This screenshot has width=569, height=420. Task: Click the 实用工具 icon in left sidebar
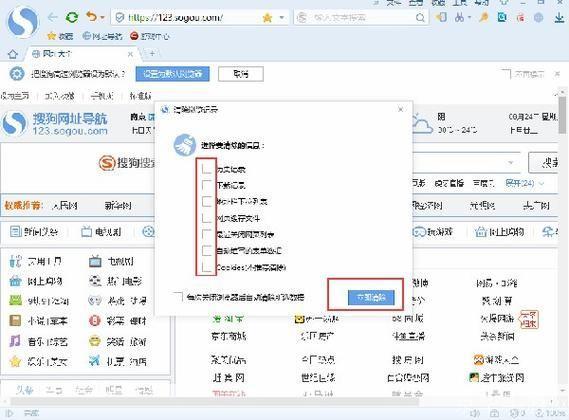[16, 261]
